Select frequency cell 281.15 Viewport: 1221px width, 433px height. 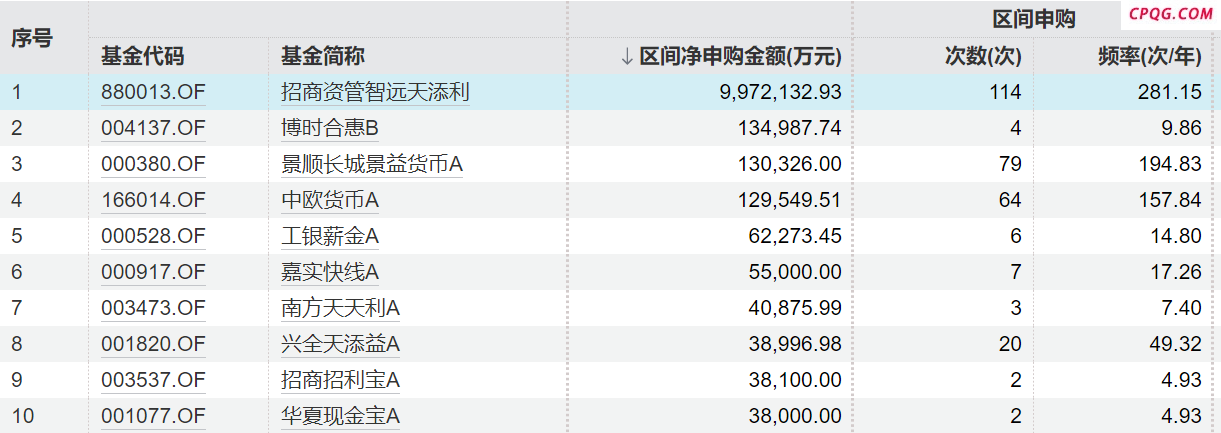coord(1171,92)
